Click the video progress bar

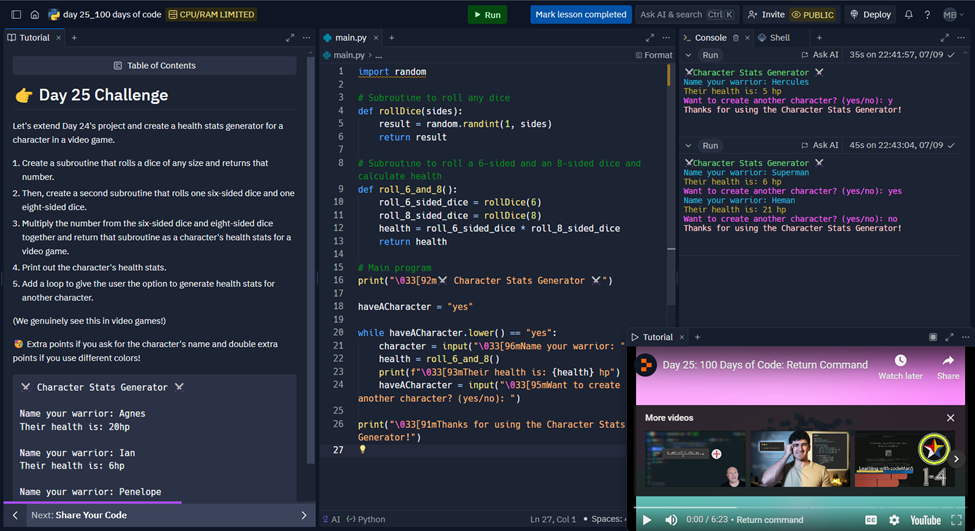800,507
